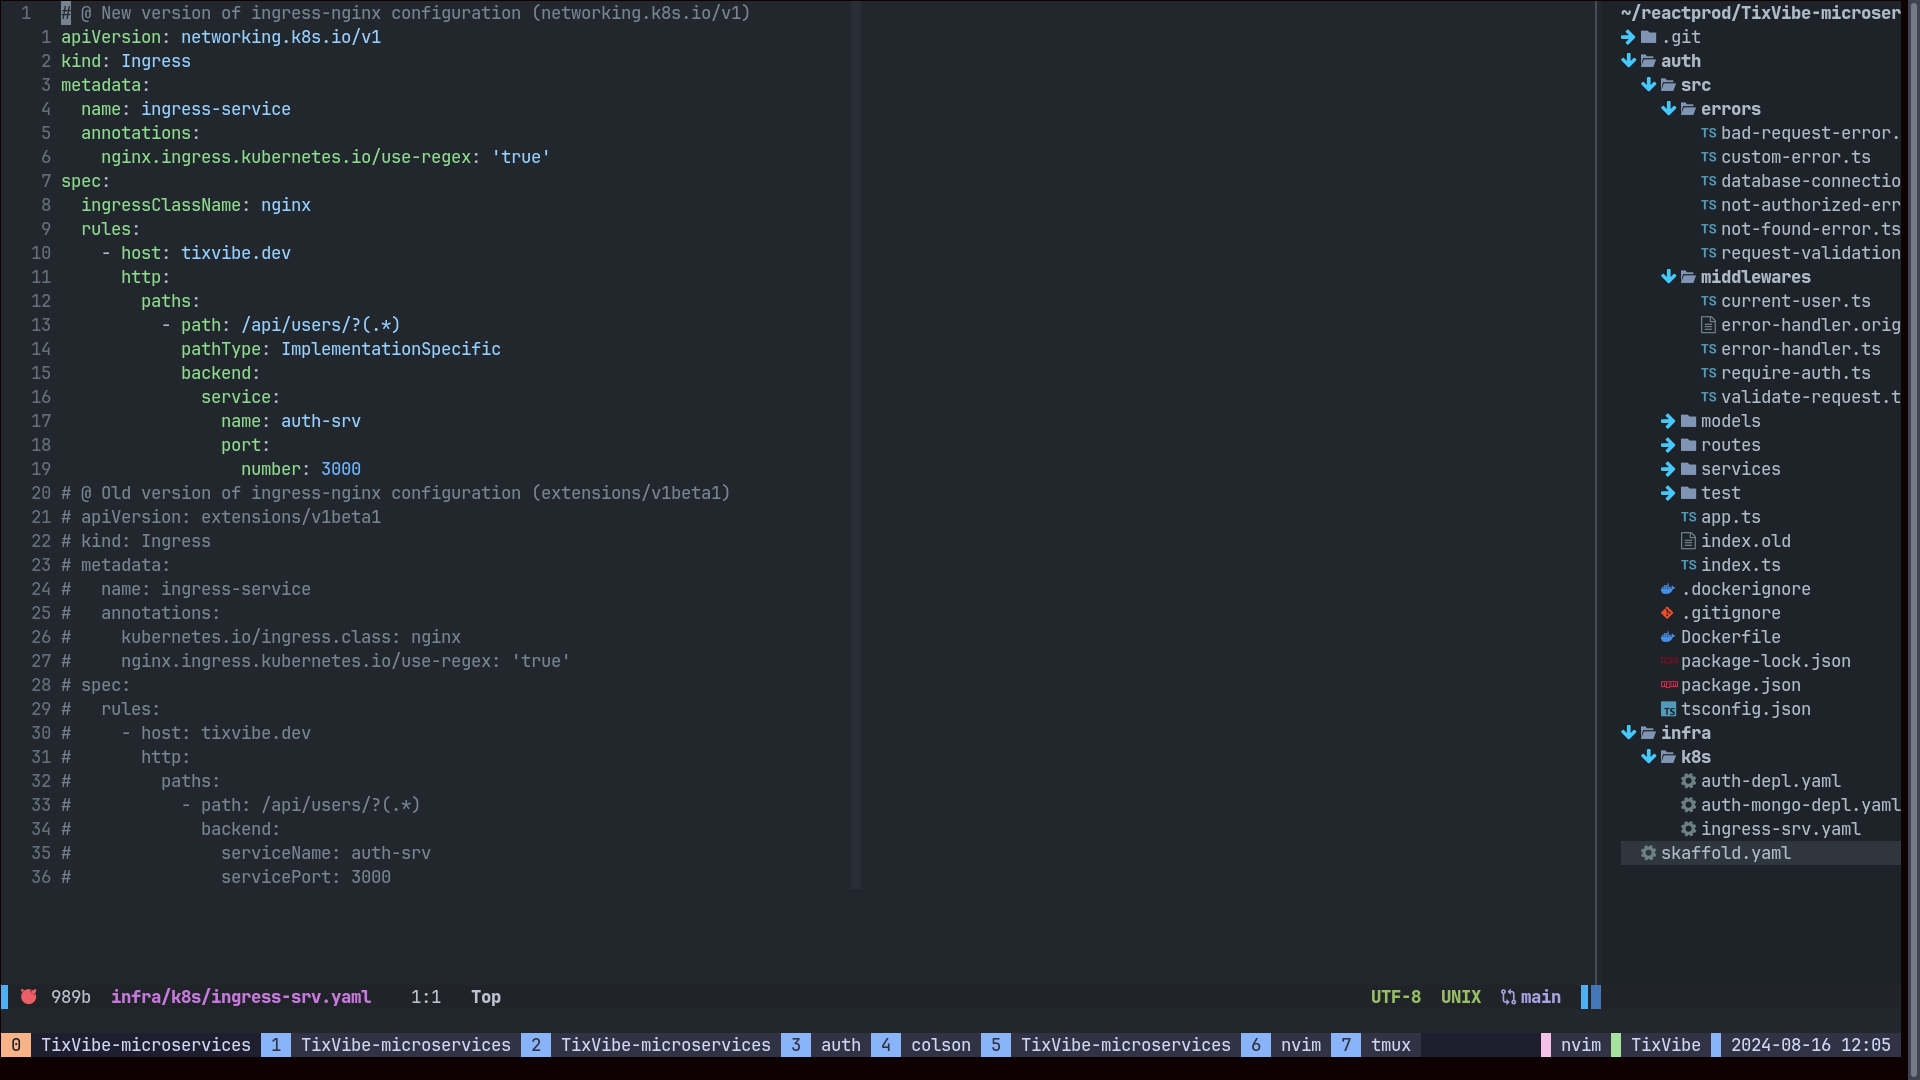1920x1080 pixels.
Task: Click the TypeScript icon beside app.ts
Action: coord(1688,517)
